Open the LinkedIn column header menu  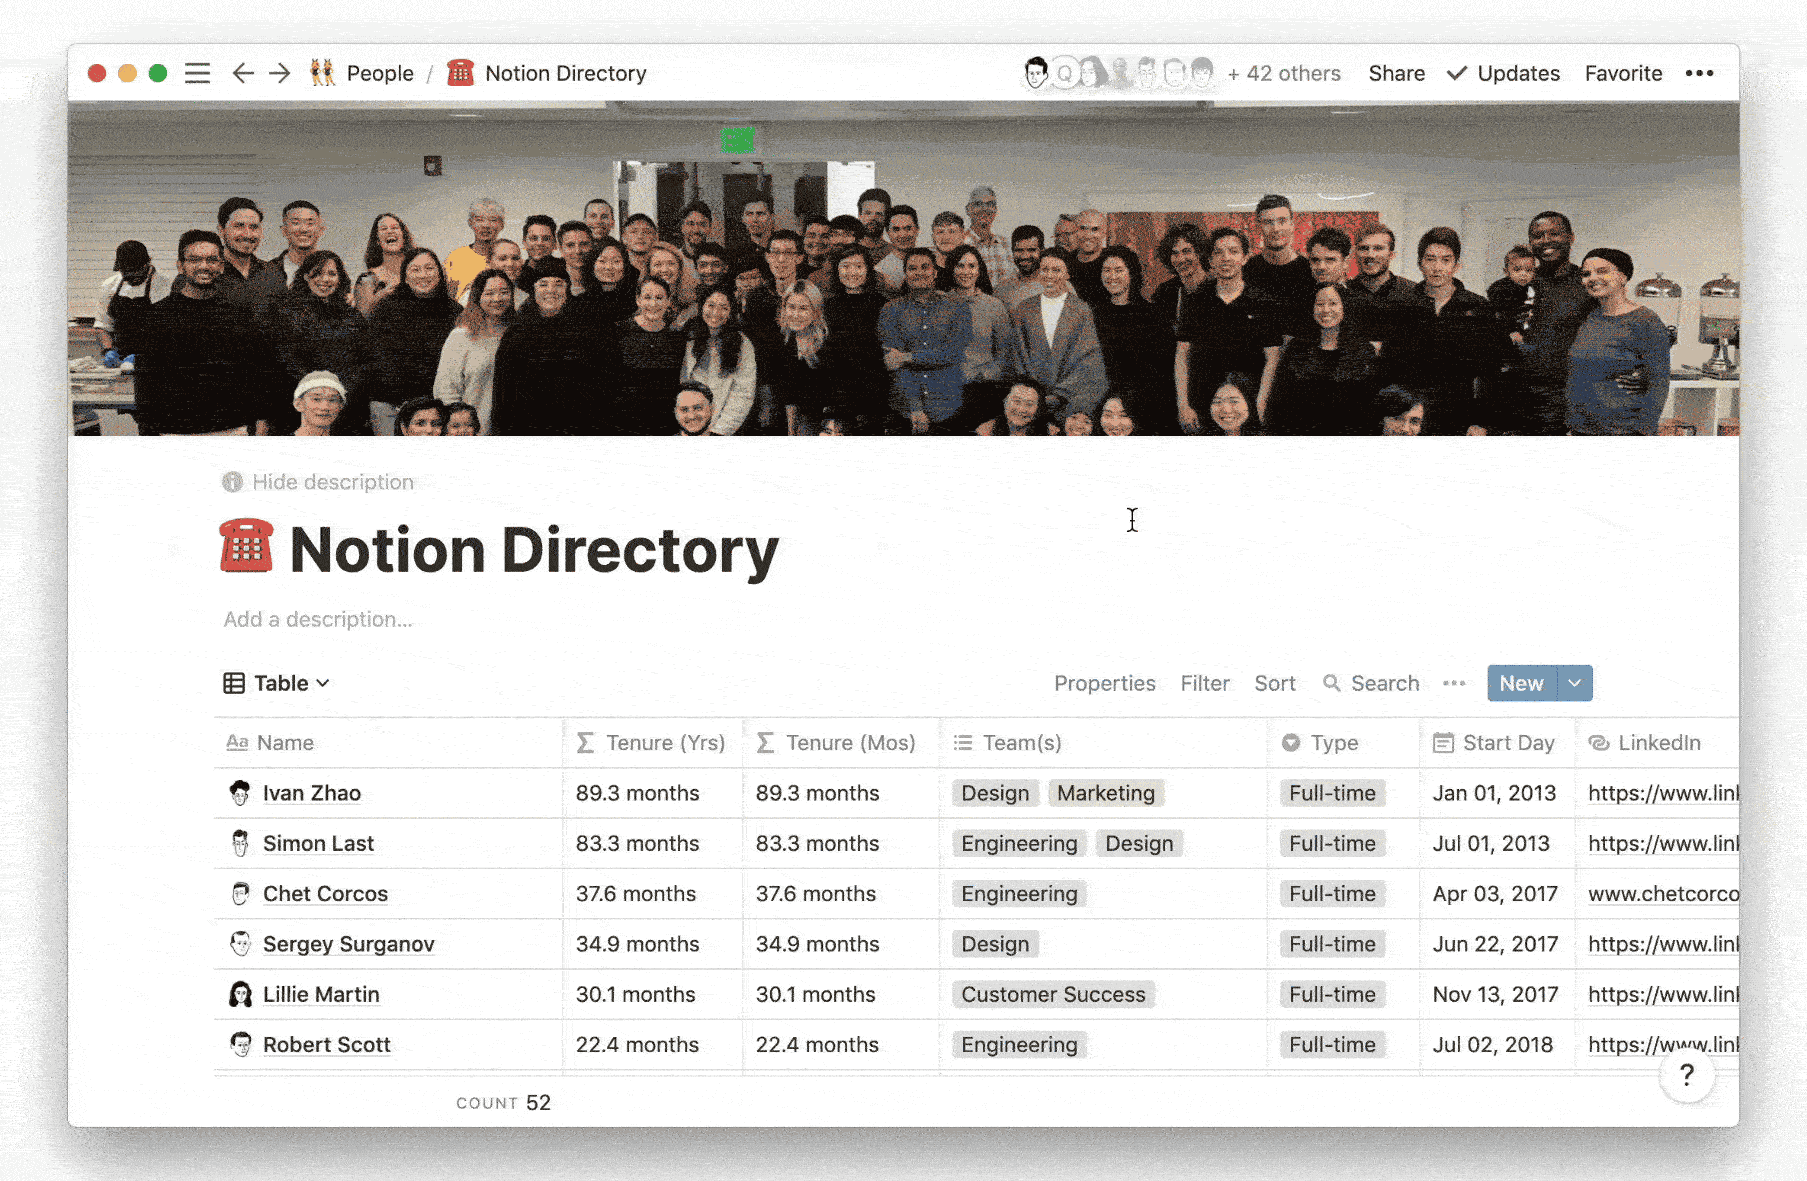click(x=1657, y=743)
